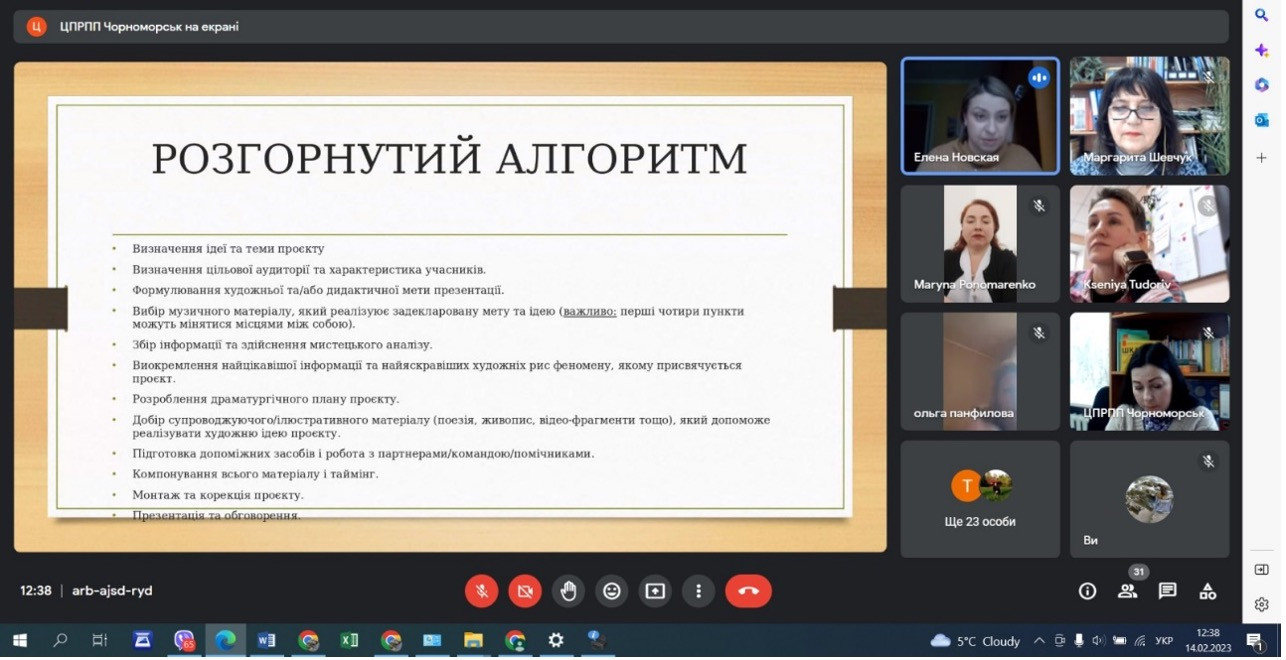Switch to Microsoft Edge on taskbar
Viewport: 1286px width, 660px height.
225,641
